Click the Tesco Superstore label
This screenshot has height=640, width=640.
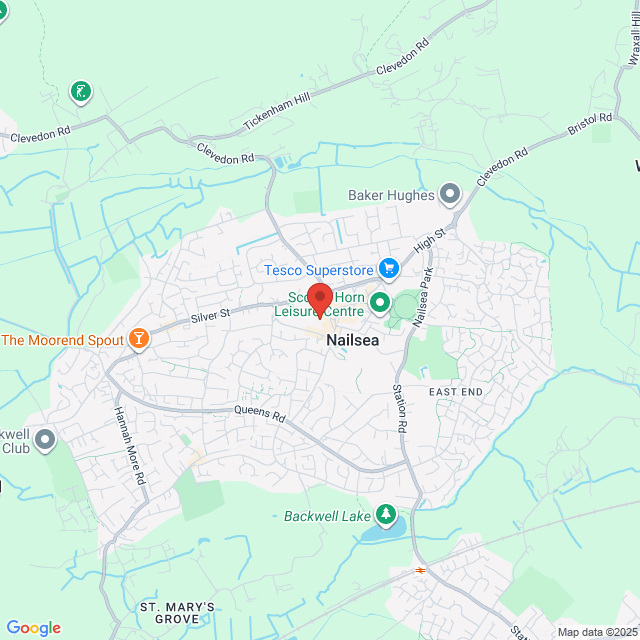pyautogui.click(x=319, y=270)
